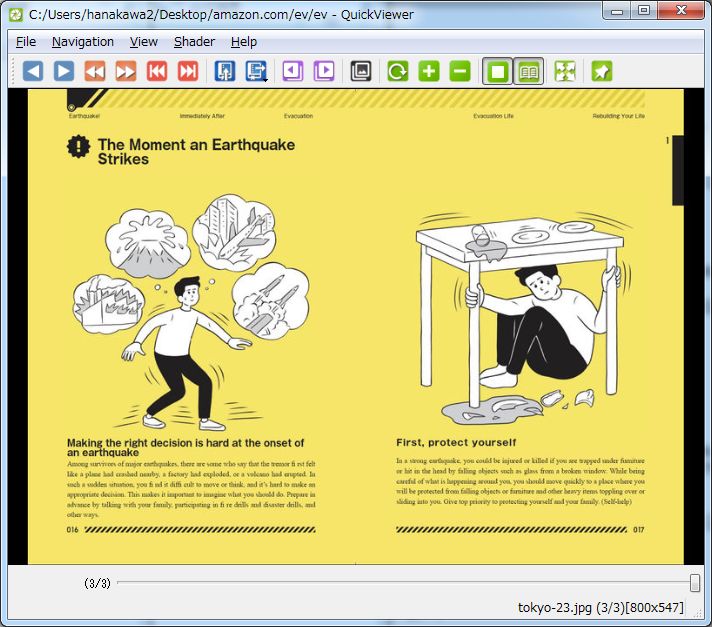Zoom in with green plus icon

[429, 71]
